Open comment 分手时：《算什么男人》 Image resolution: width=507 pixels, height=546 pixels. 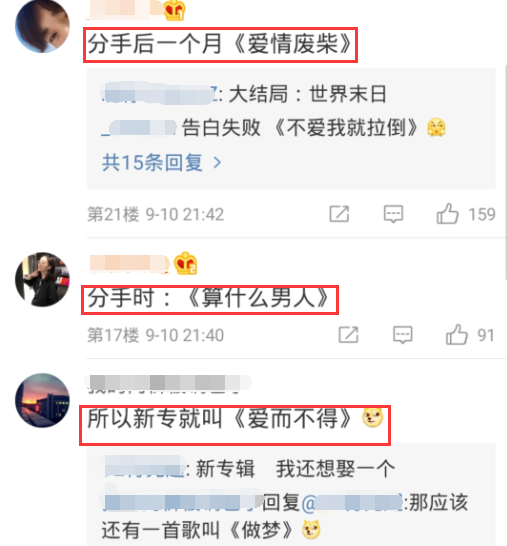point(210,300)
